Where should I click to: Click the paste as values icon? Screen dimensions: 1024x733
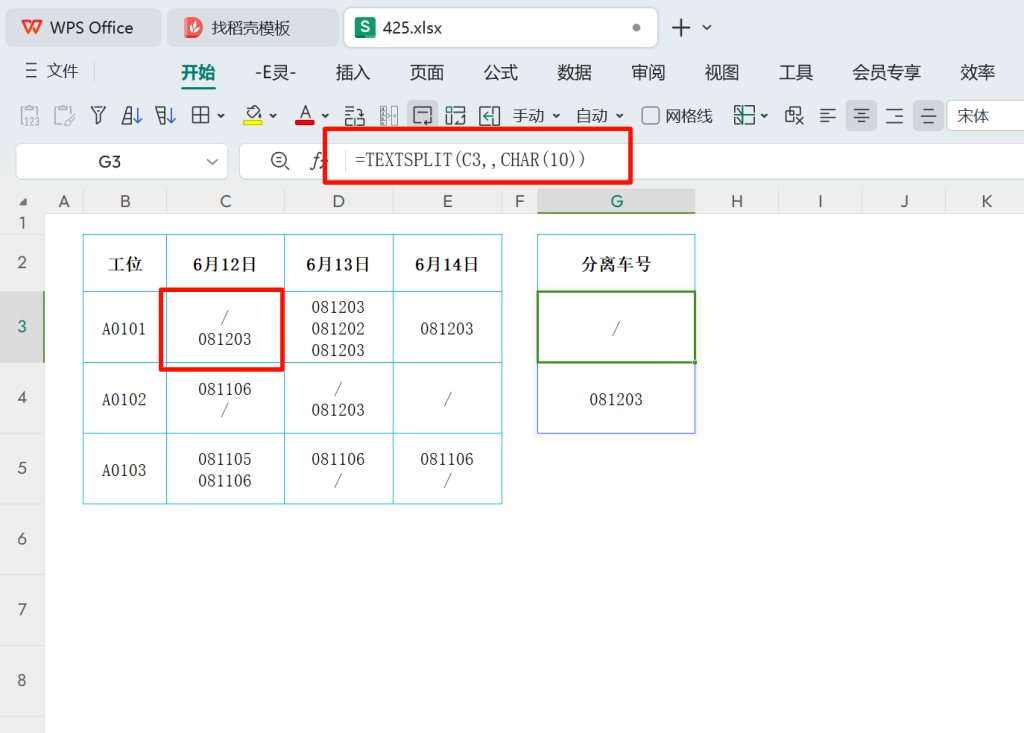[x=30, y=116]
